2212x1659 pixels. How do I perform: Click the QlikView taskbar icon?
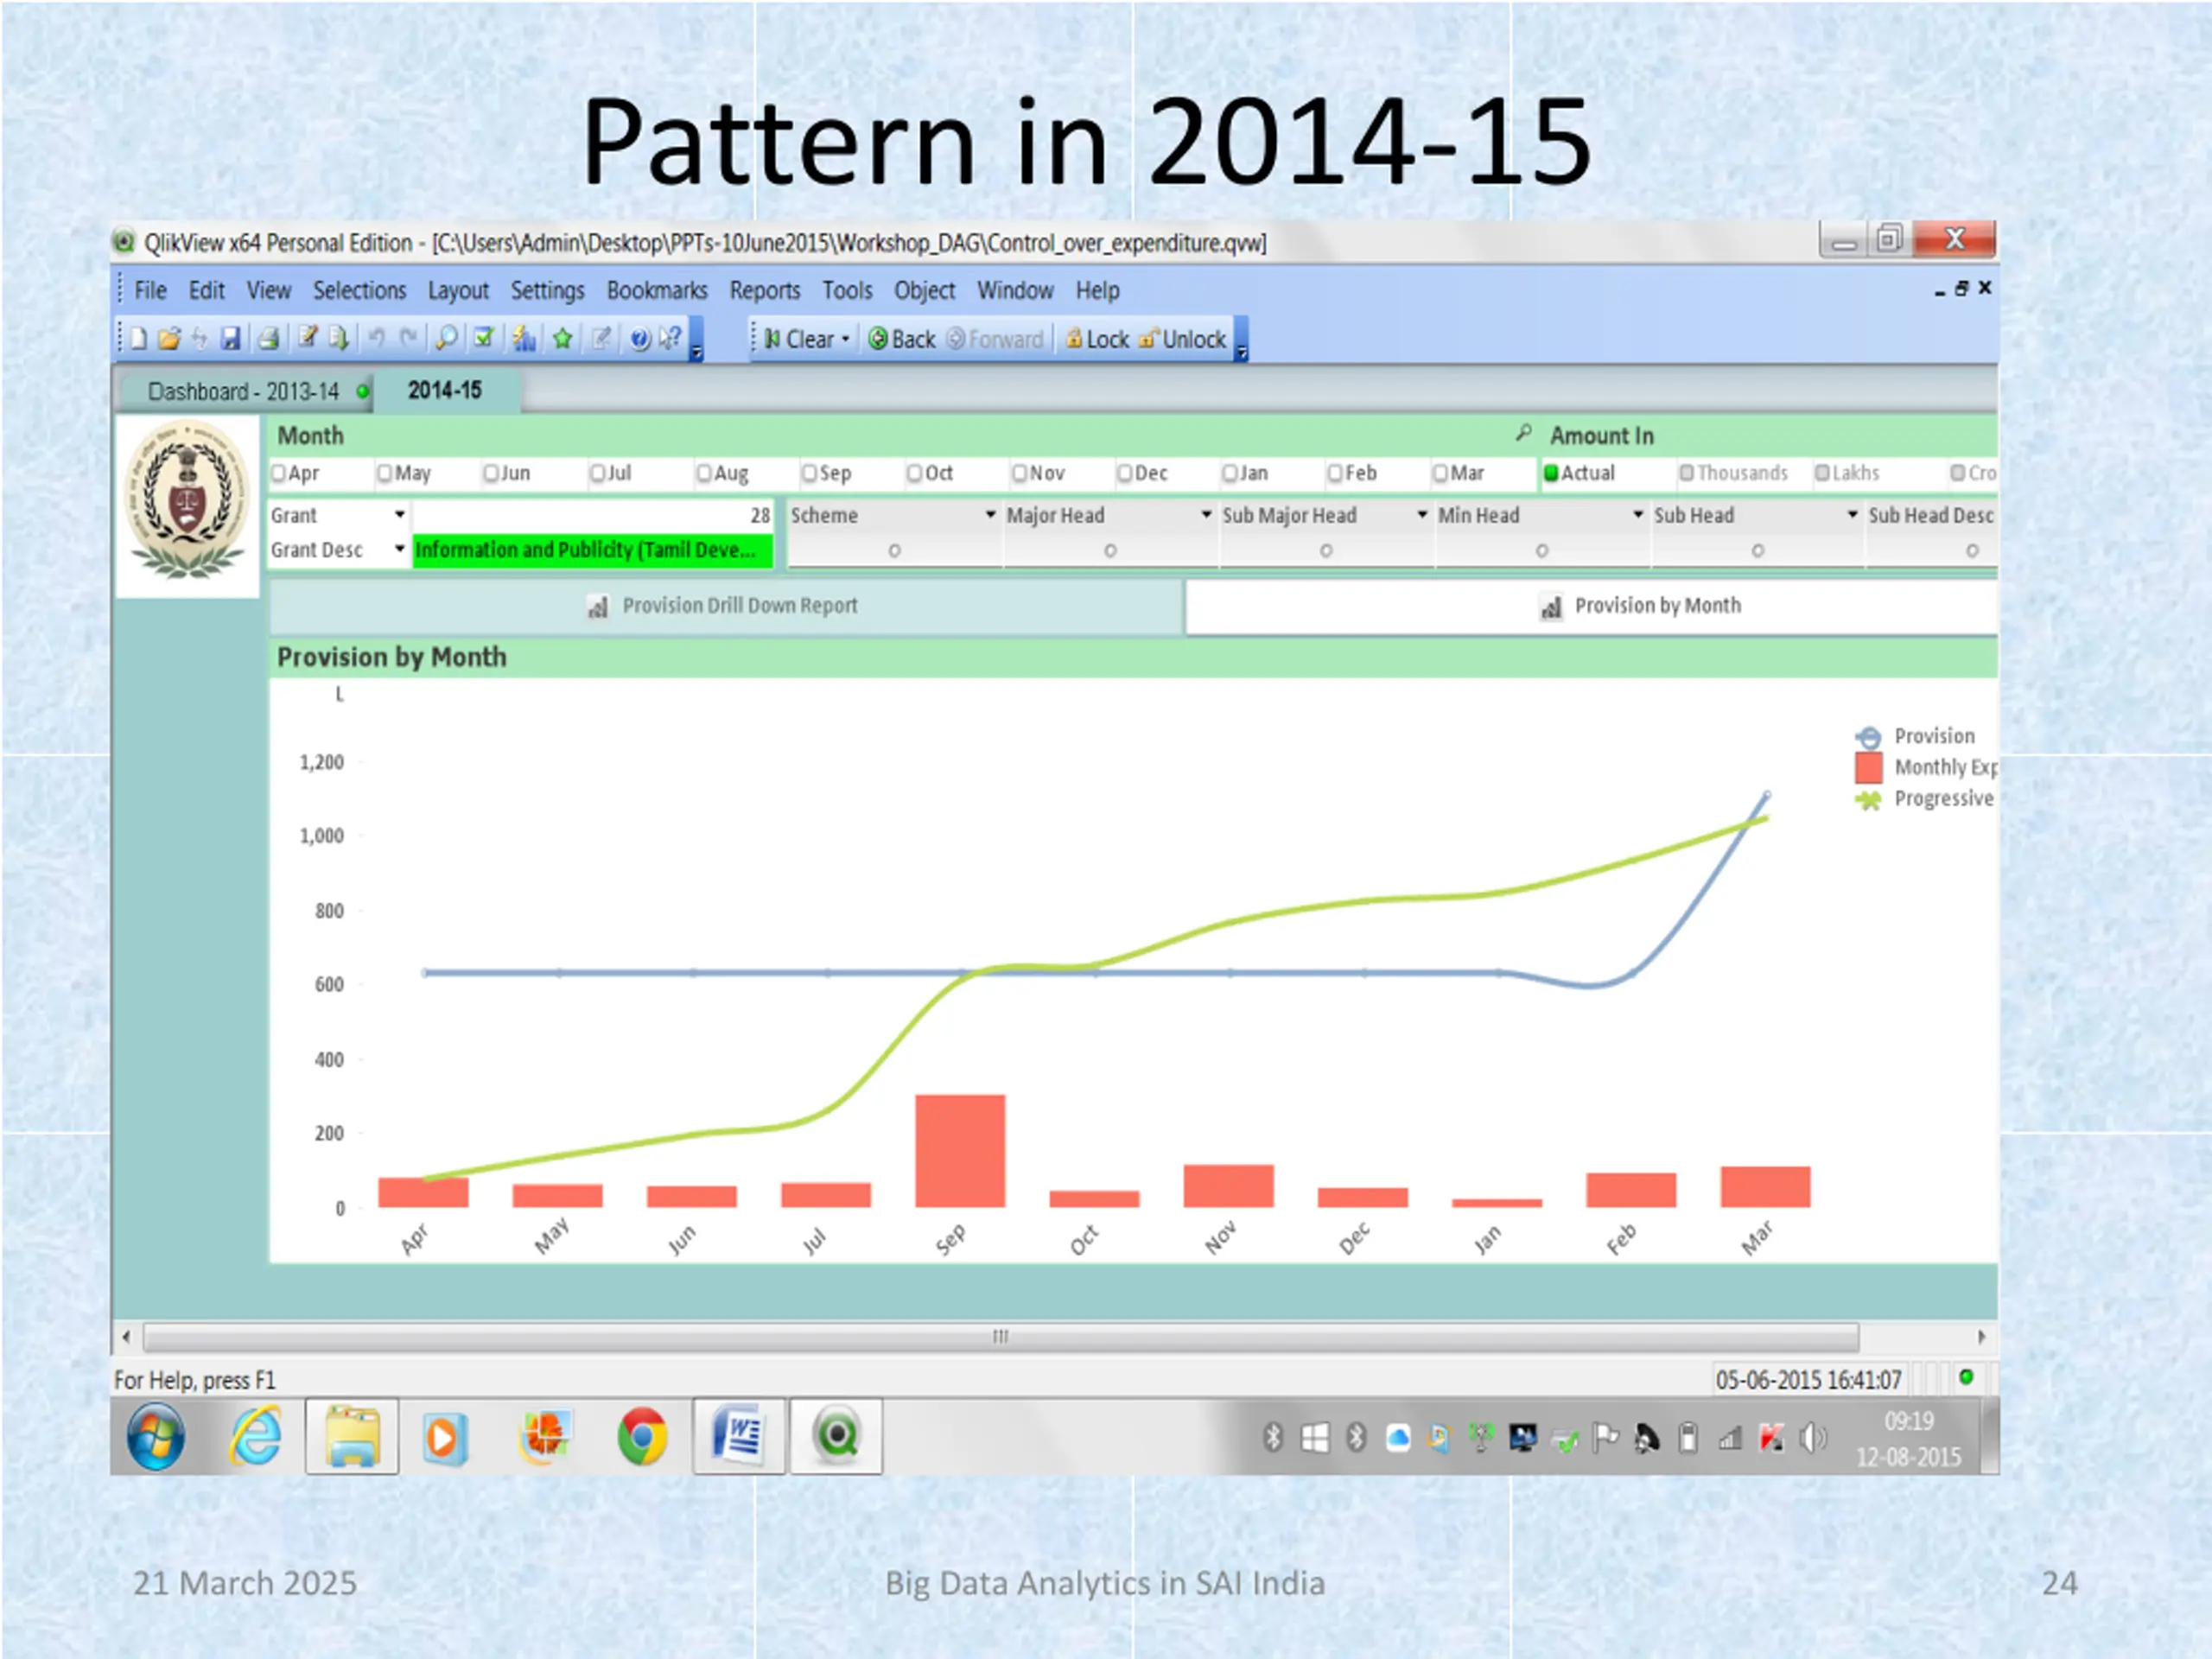pos(837,1437)
